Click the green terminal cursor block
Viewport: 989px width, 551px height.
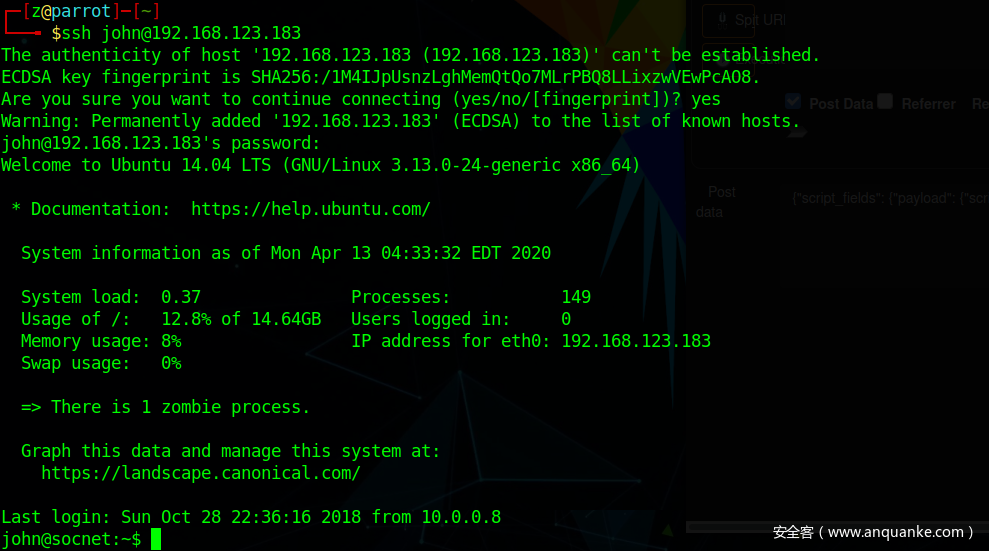coord(156,540)
